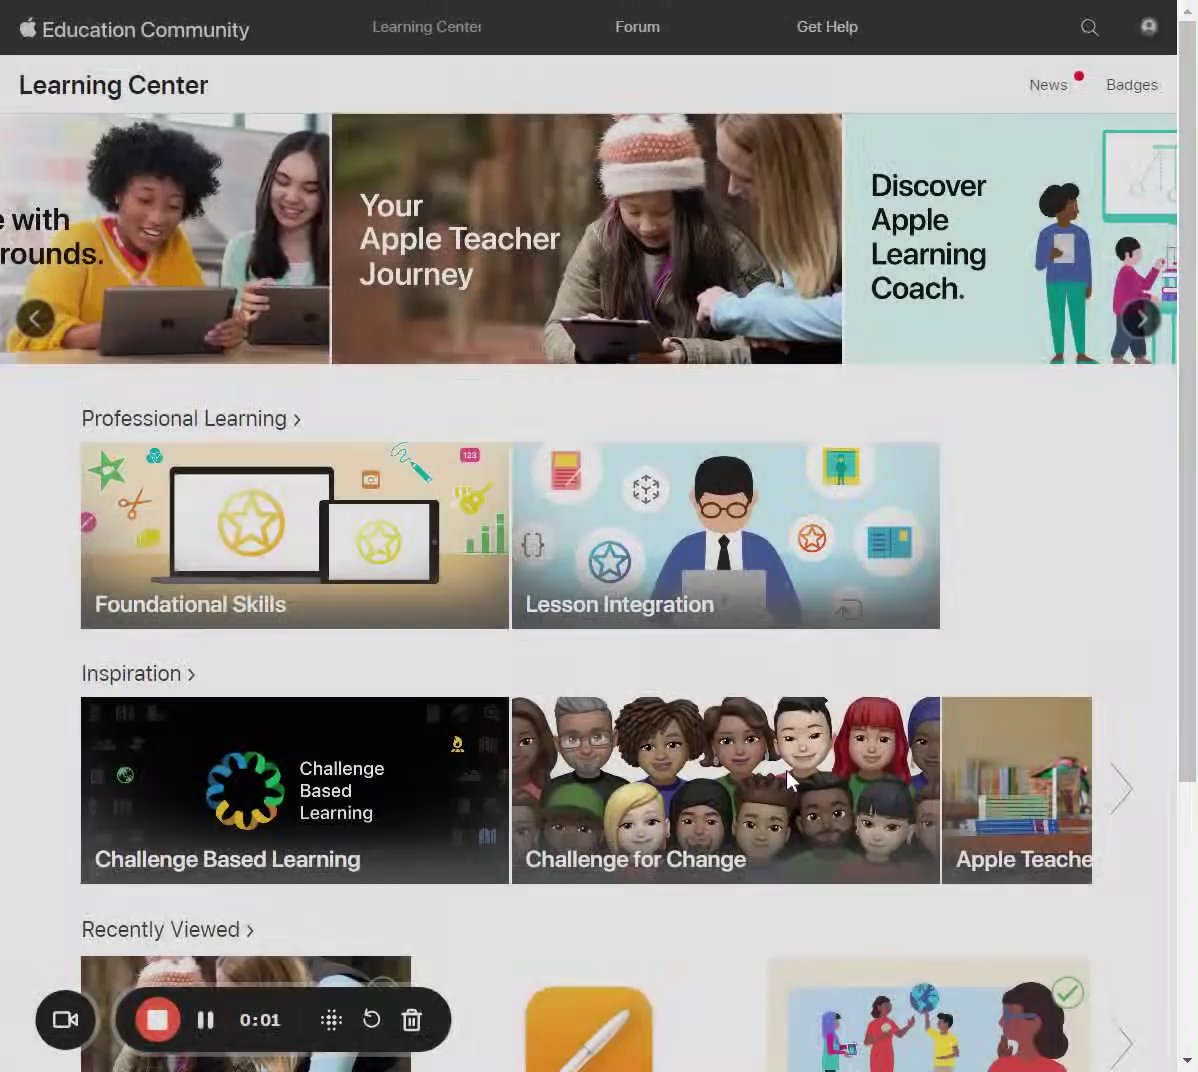Open the Apple Teacher inspiration card
The width and height of the screenshot is (1198, 1072).
point(1017,790)
